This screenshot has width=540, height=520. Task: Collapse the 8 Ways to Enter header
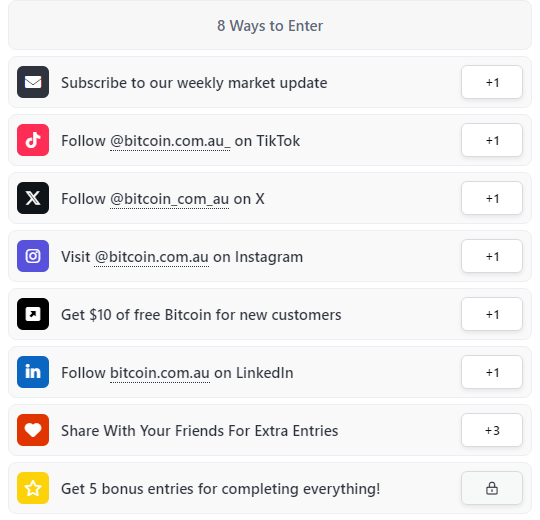click(270, 25)
